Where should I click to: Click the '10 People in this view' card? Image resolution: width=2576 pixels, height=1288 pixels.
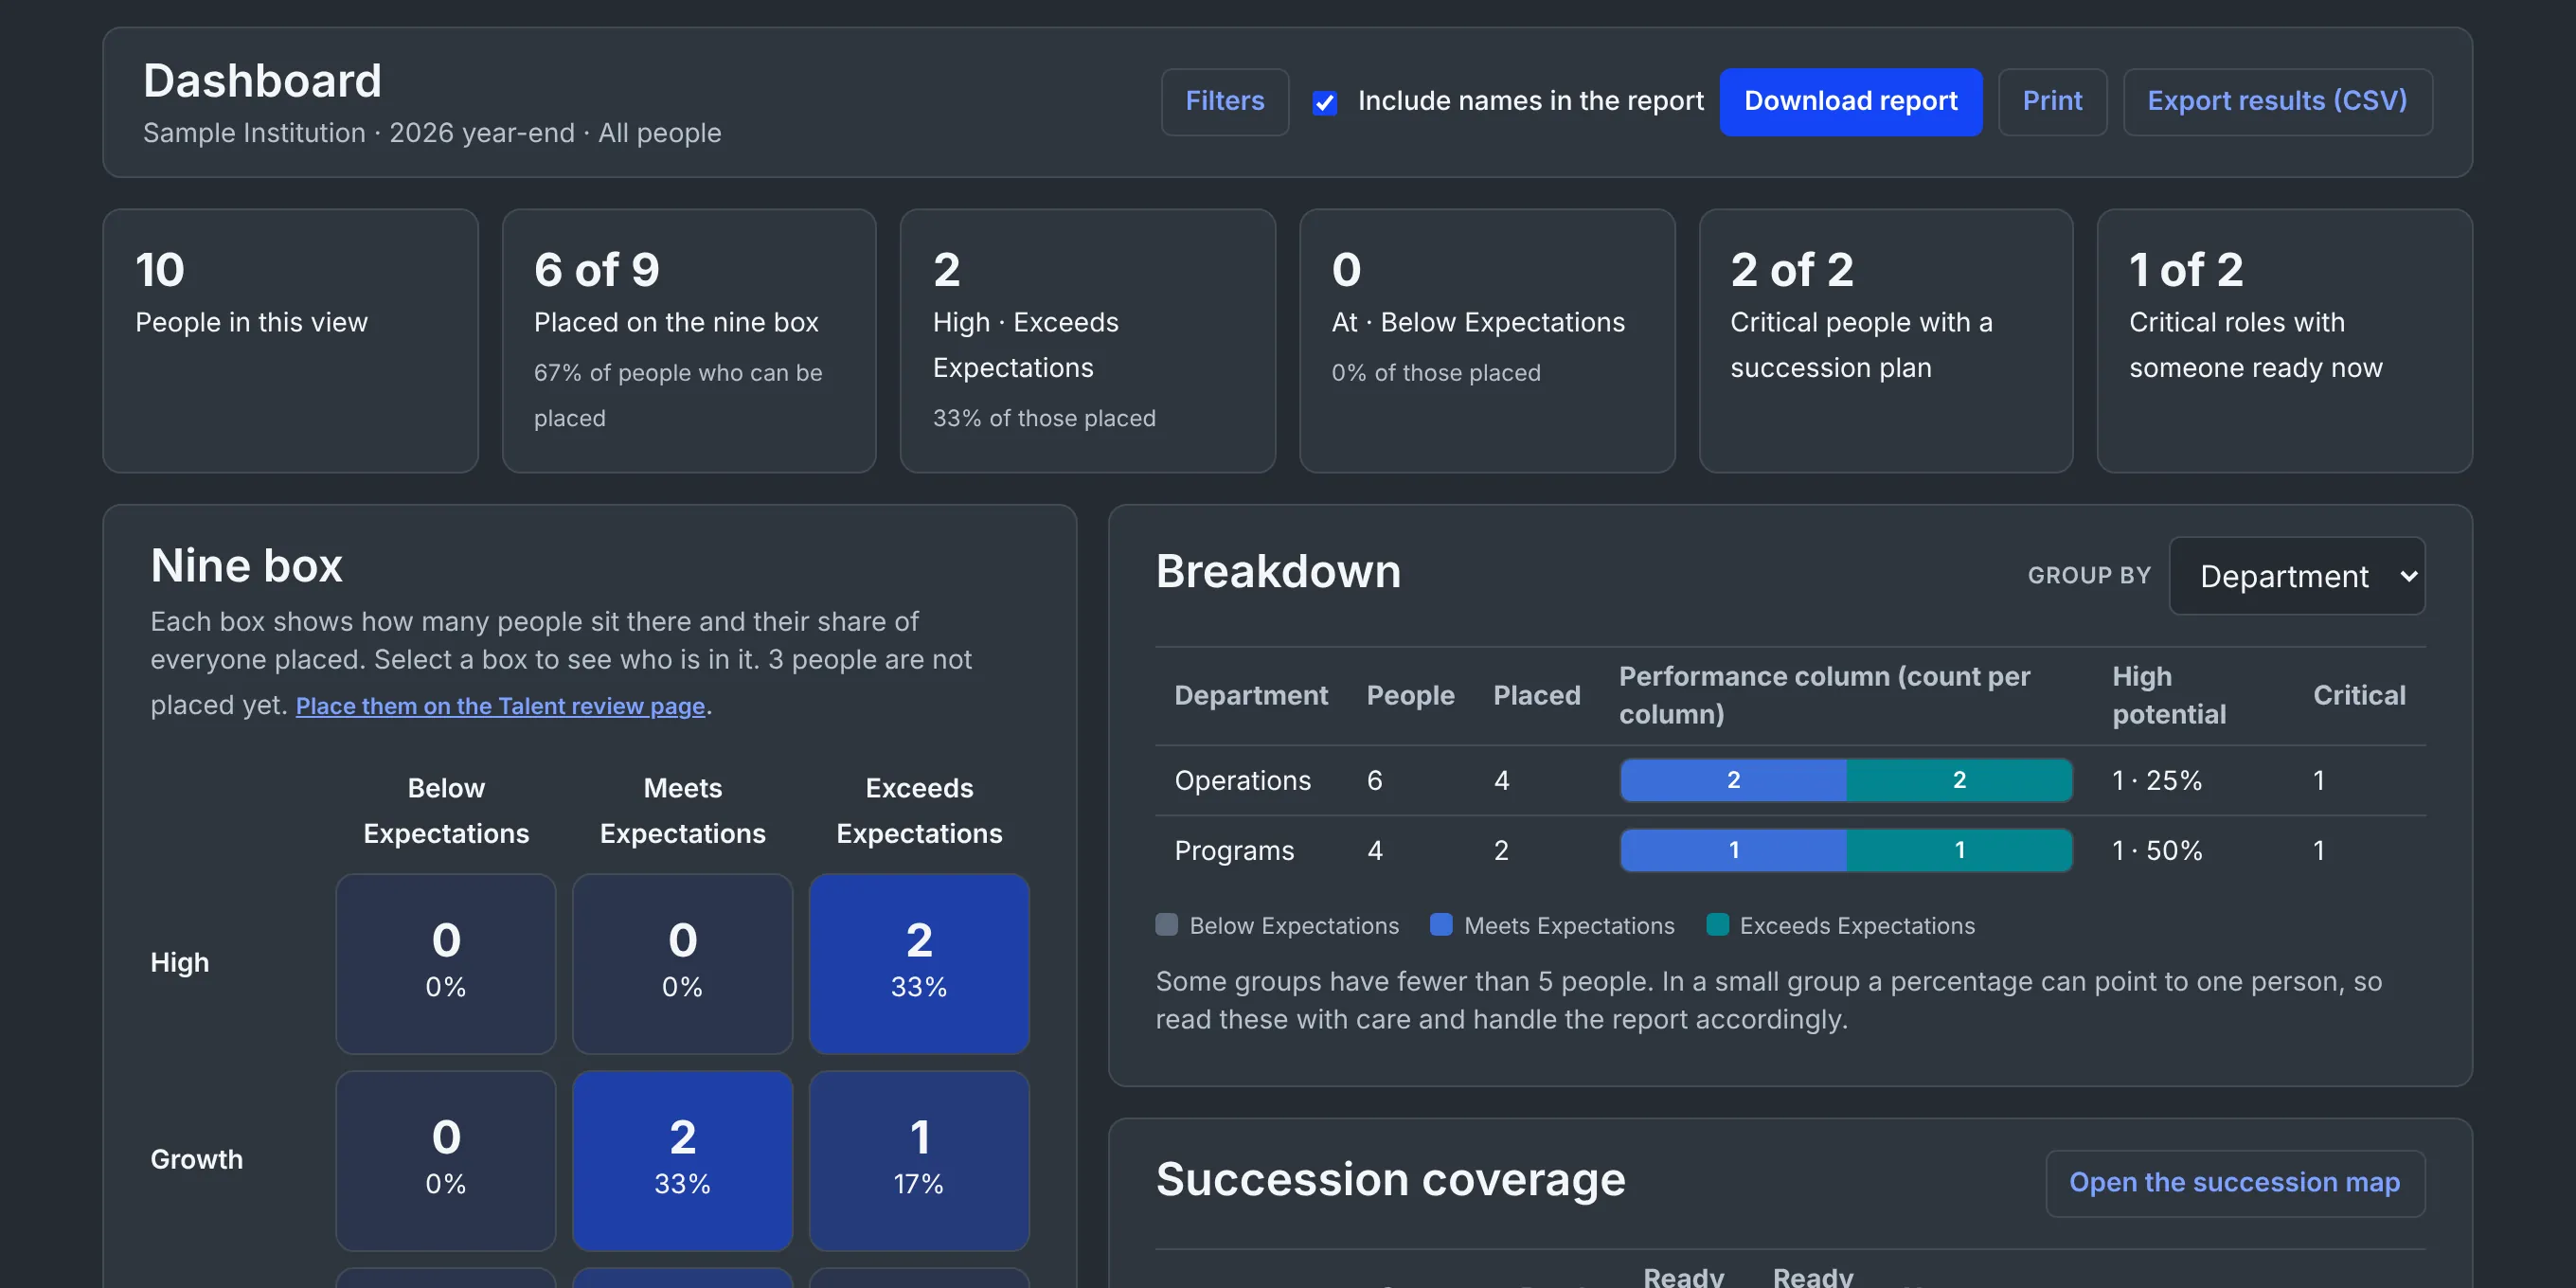click(x=290, y=340)
